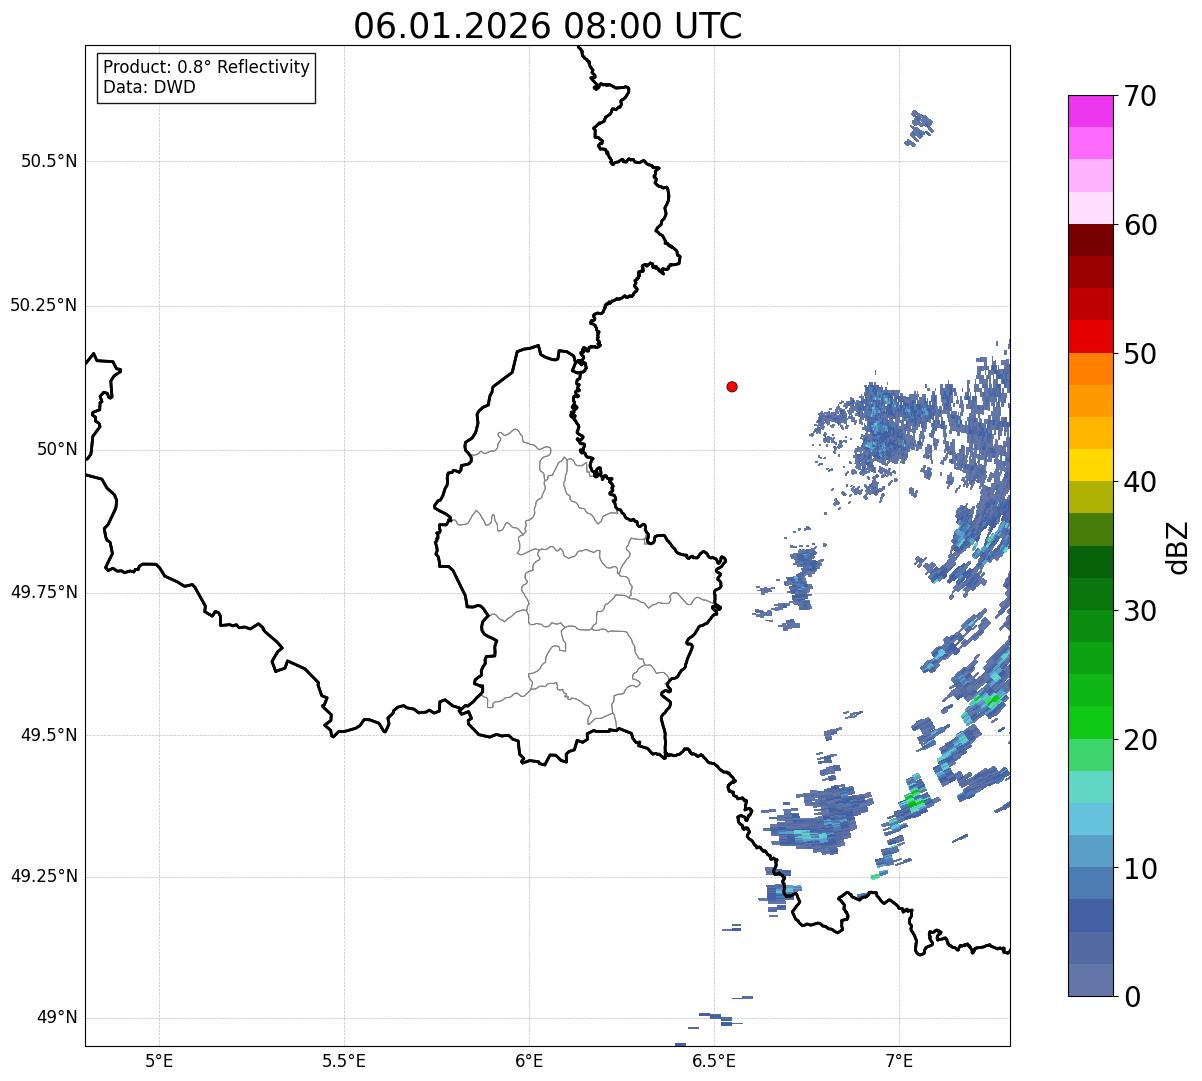Click the latitude label "49.75°N"
The image size is (1202, 1081).
[x=43, y=592]
